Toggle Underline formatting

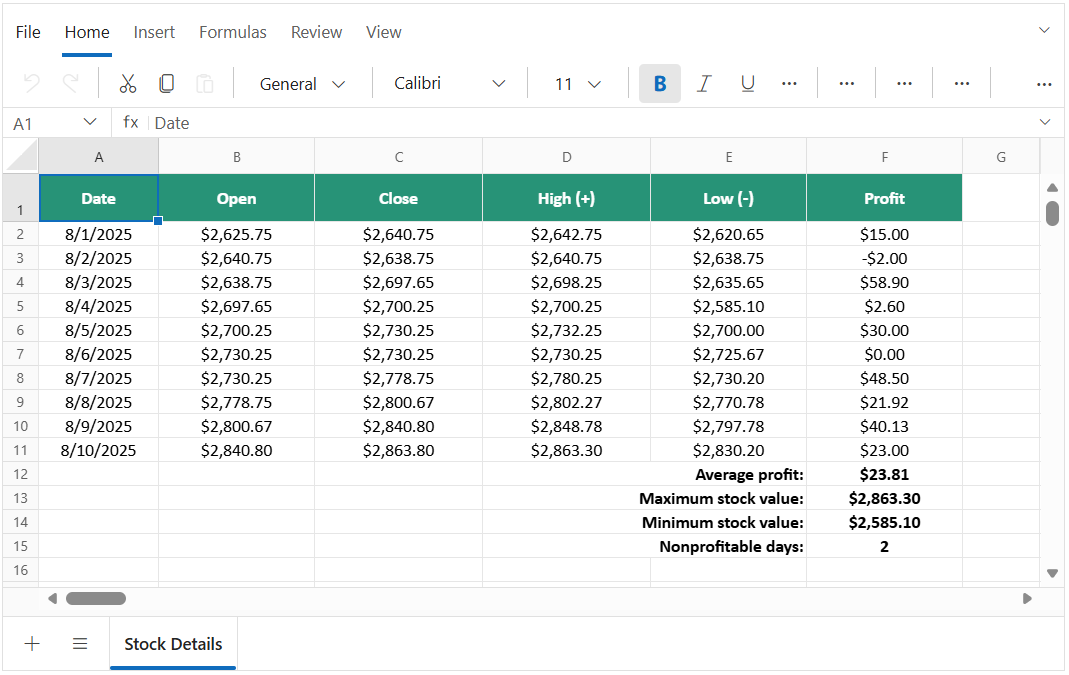pyautogui.click(x=747, y=83)
